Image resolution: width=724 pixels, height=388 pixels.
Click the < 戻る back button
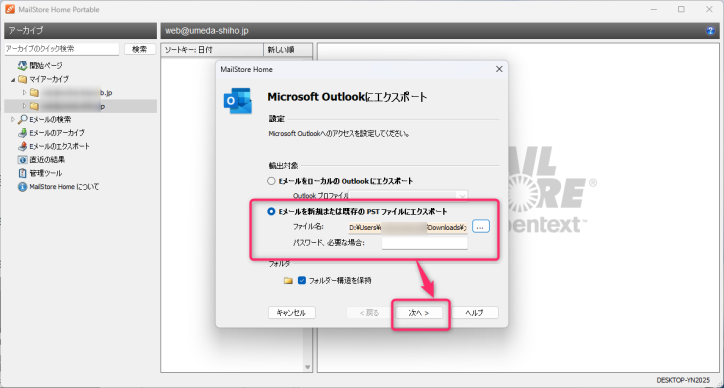point(369,313)
